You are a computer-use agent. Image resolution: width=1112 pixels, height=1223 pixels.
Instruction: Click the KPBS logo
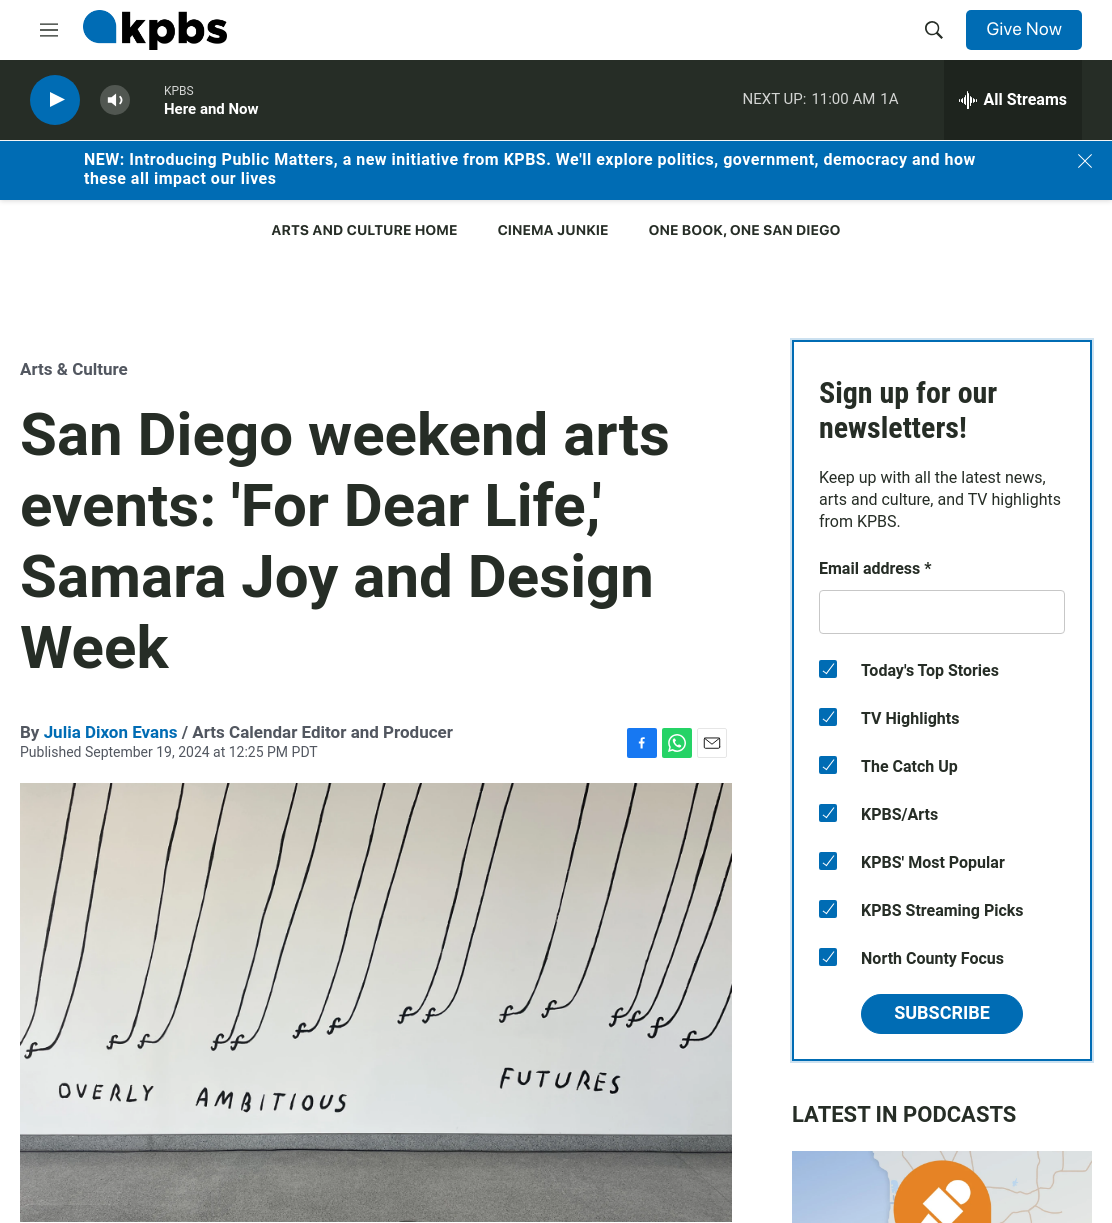(155, 30)
